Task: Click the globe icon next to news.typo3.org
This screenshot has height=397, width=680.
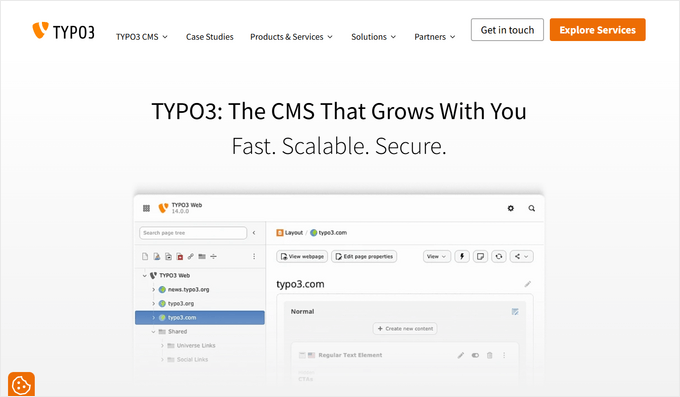Action: (x=162, y=289)
